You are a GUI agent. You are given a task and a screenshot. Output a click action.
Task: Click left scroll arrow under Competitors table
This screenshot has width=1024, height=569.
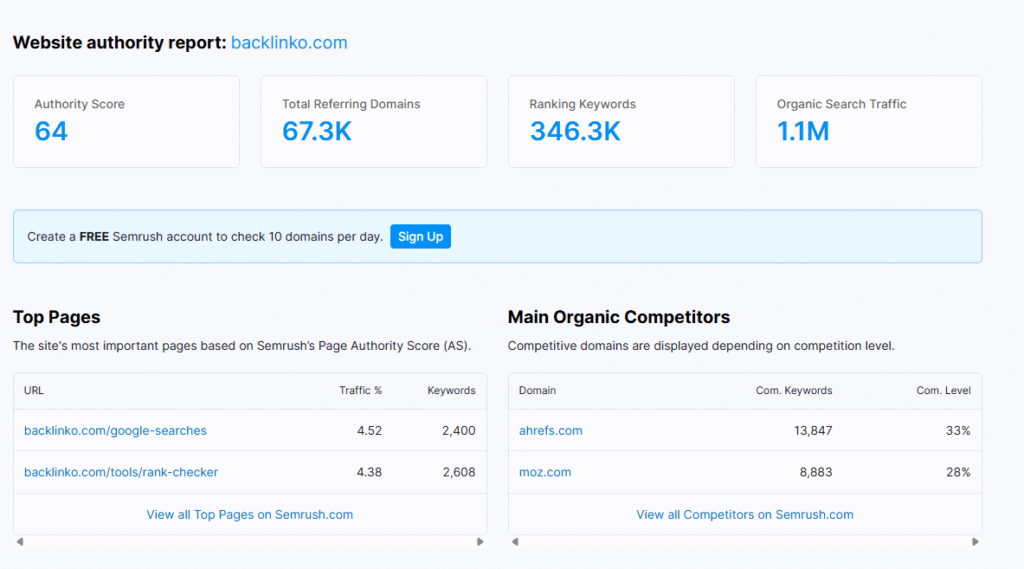514,542
